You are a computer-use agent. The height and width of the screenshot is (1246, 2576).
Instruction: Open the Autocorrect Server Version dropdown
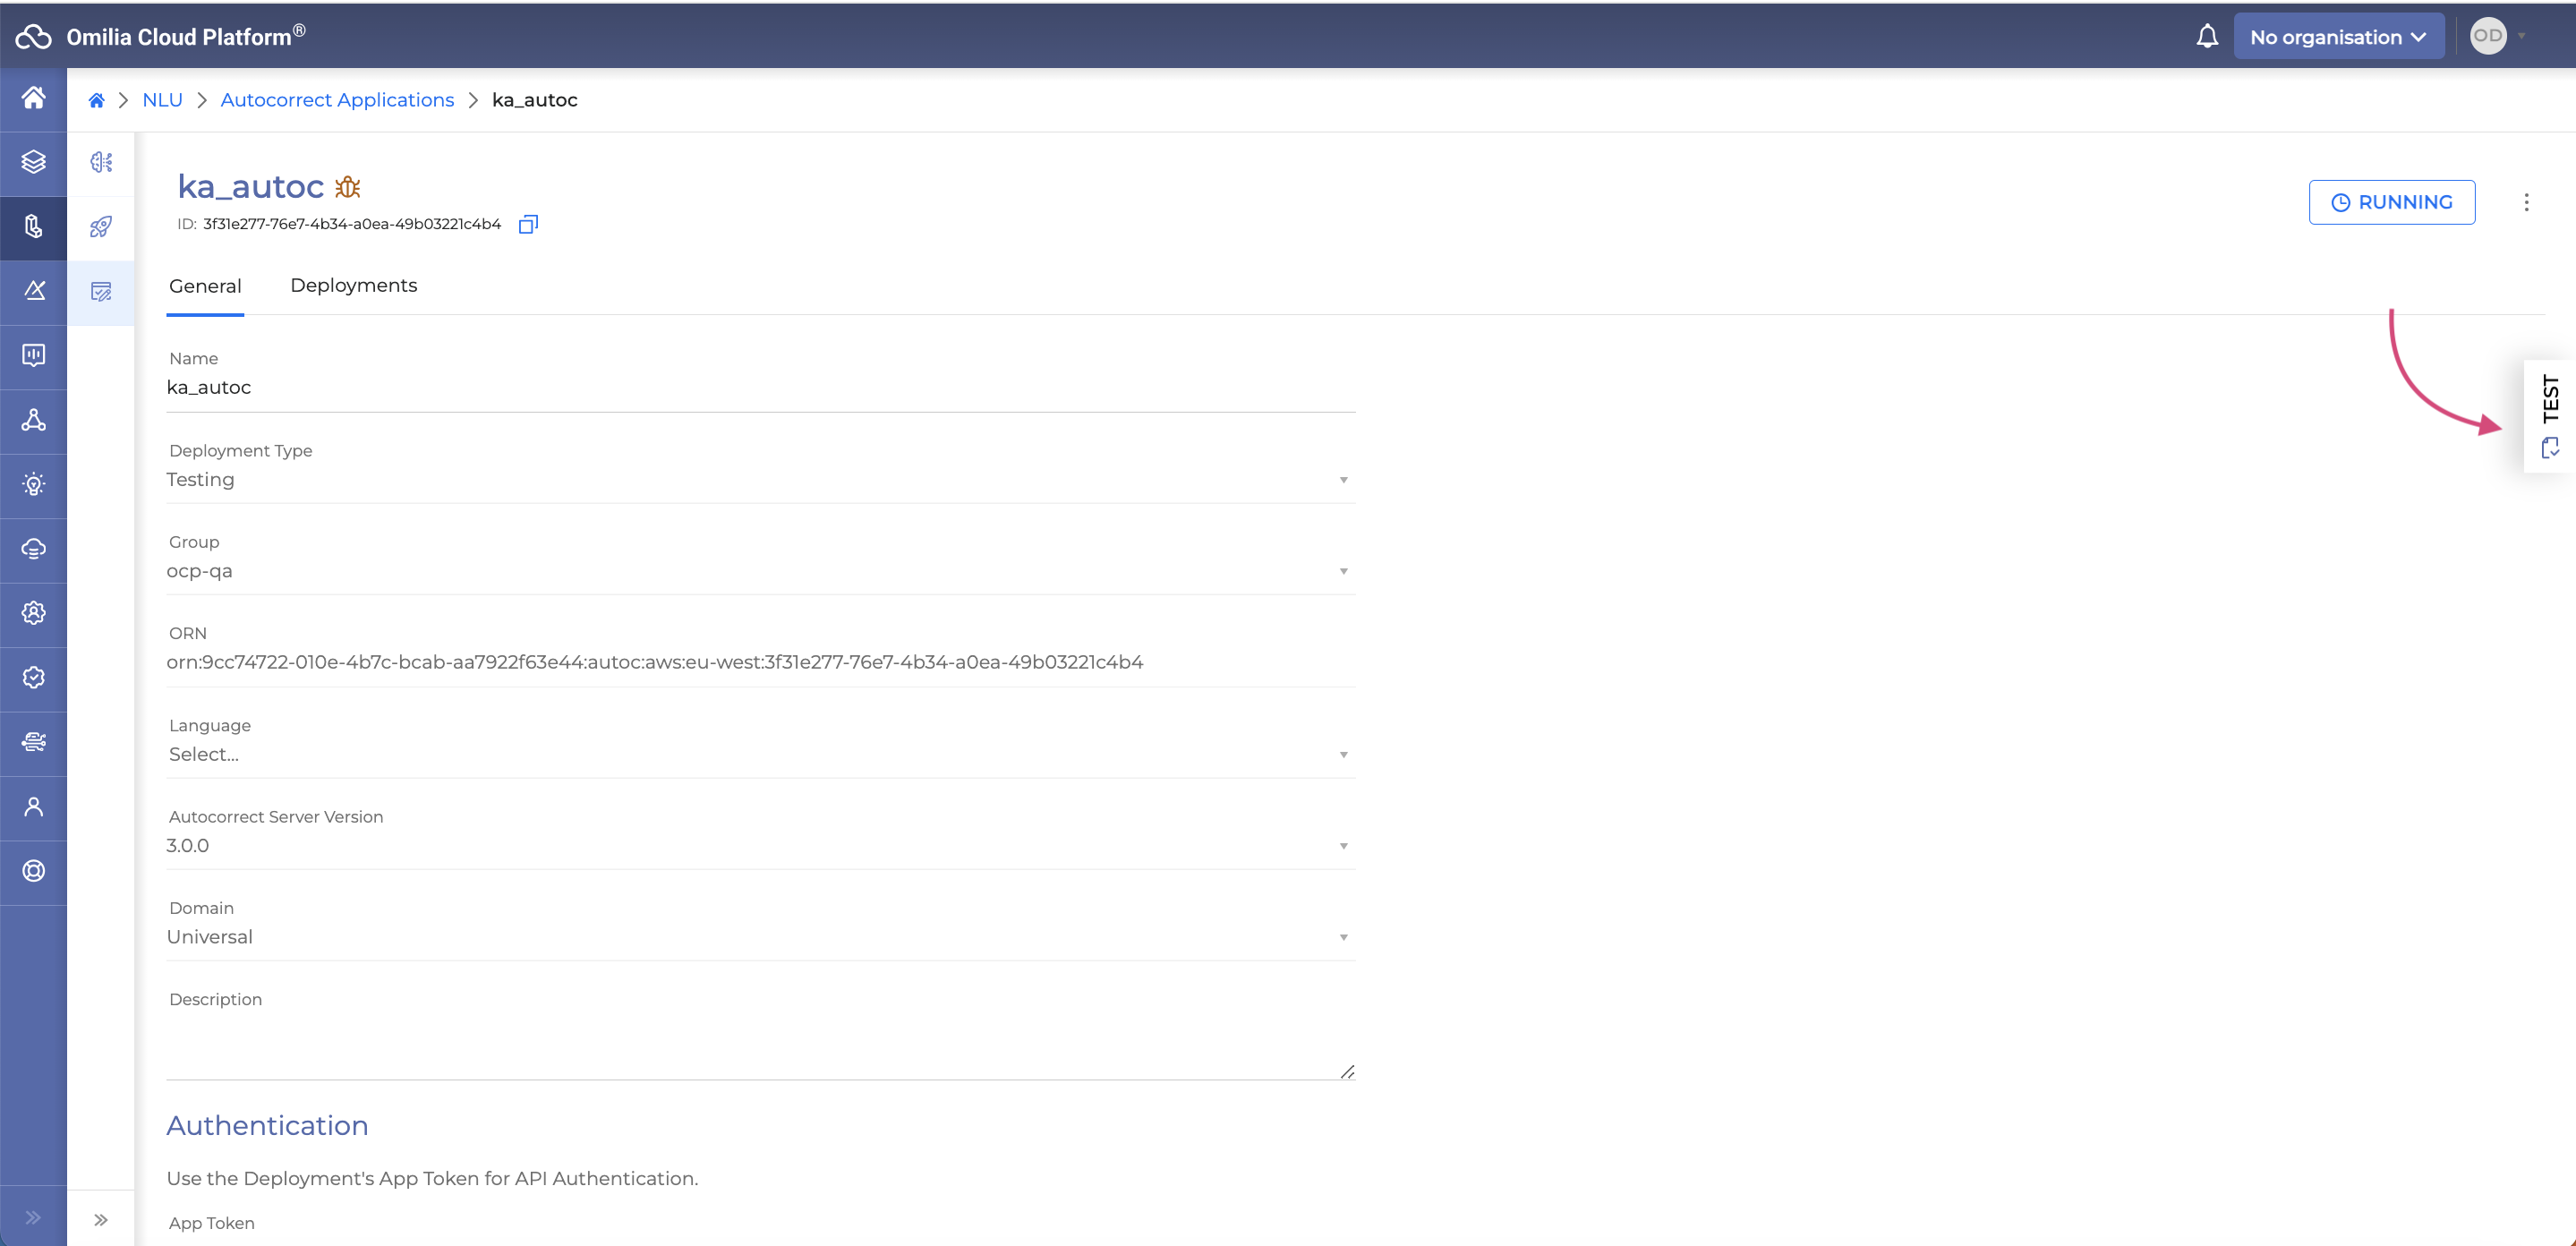760,846
